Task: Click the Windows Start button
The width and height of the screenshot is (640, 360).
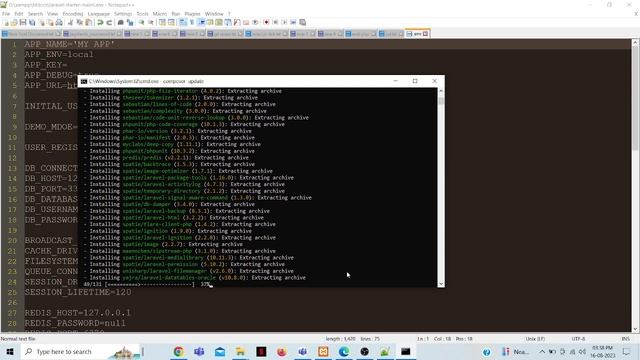Action: (10, 351)
